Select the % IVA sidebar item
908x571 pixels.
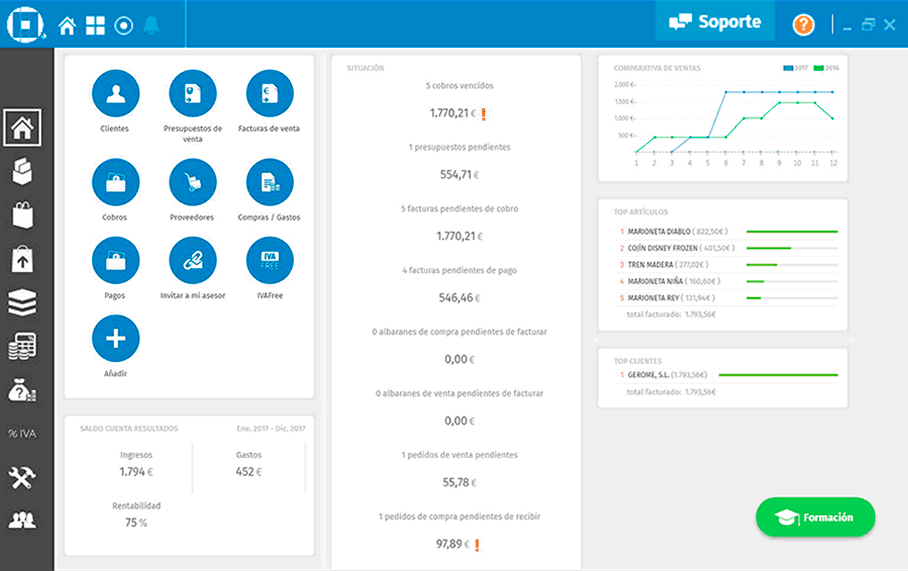pyautogui.click(x=22, y=433)
